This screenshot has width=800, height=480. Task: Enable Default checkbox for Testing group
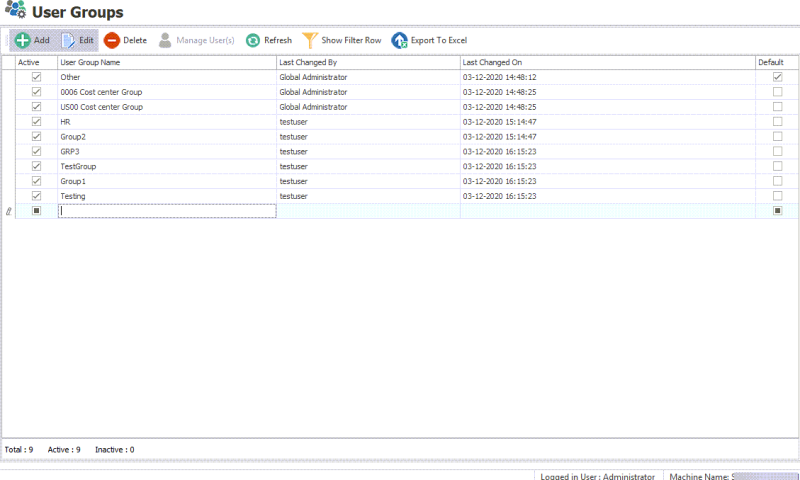pos(777,196)
